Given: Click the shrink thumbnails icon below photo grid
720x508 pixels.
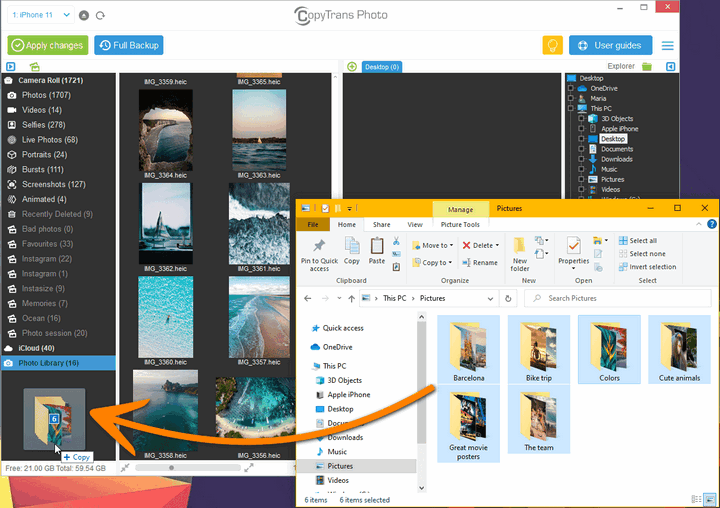Looking at the screenshot, I should pos(125,468).
